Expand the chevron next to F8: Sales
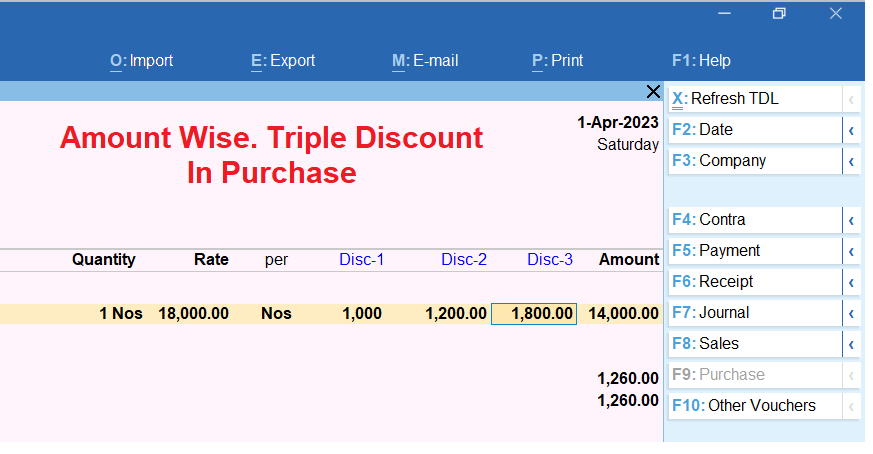Screen dimensions: 873x454 [x=851, y=345]
